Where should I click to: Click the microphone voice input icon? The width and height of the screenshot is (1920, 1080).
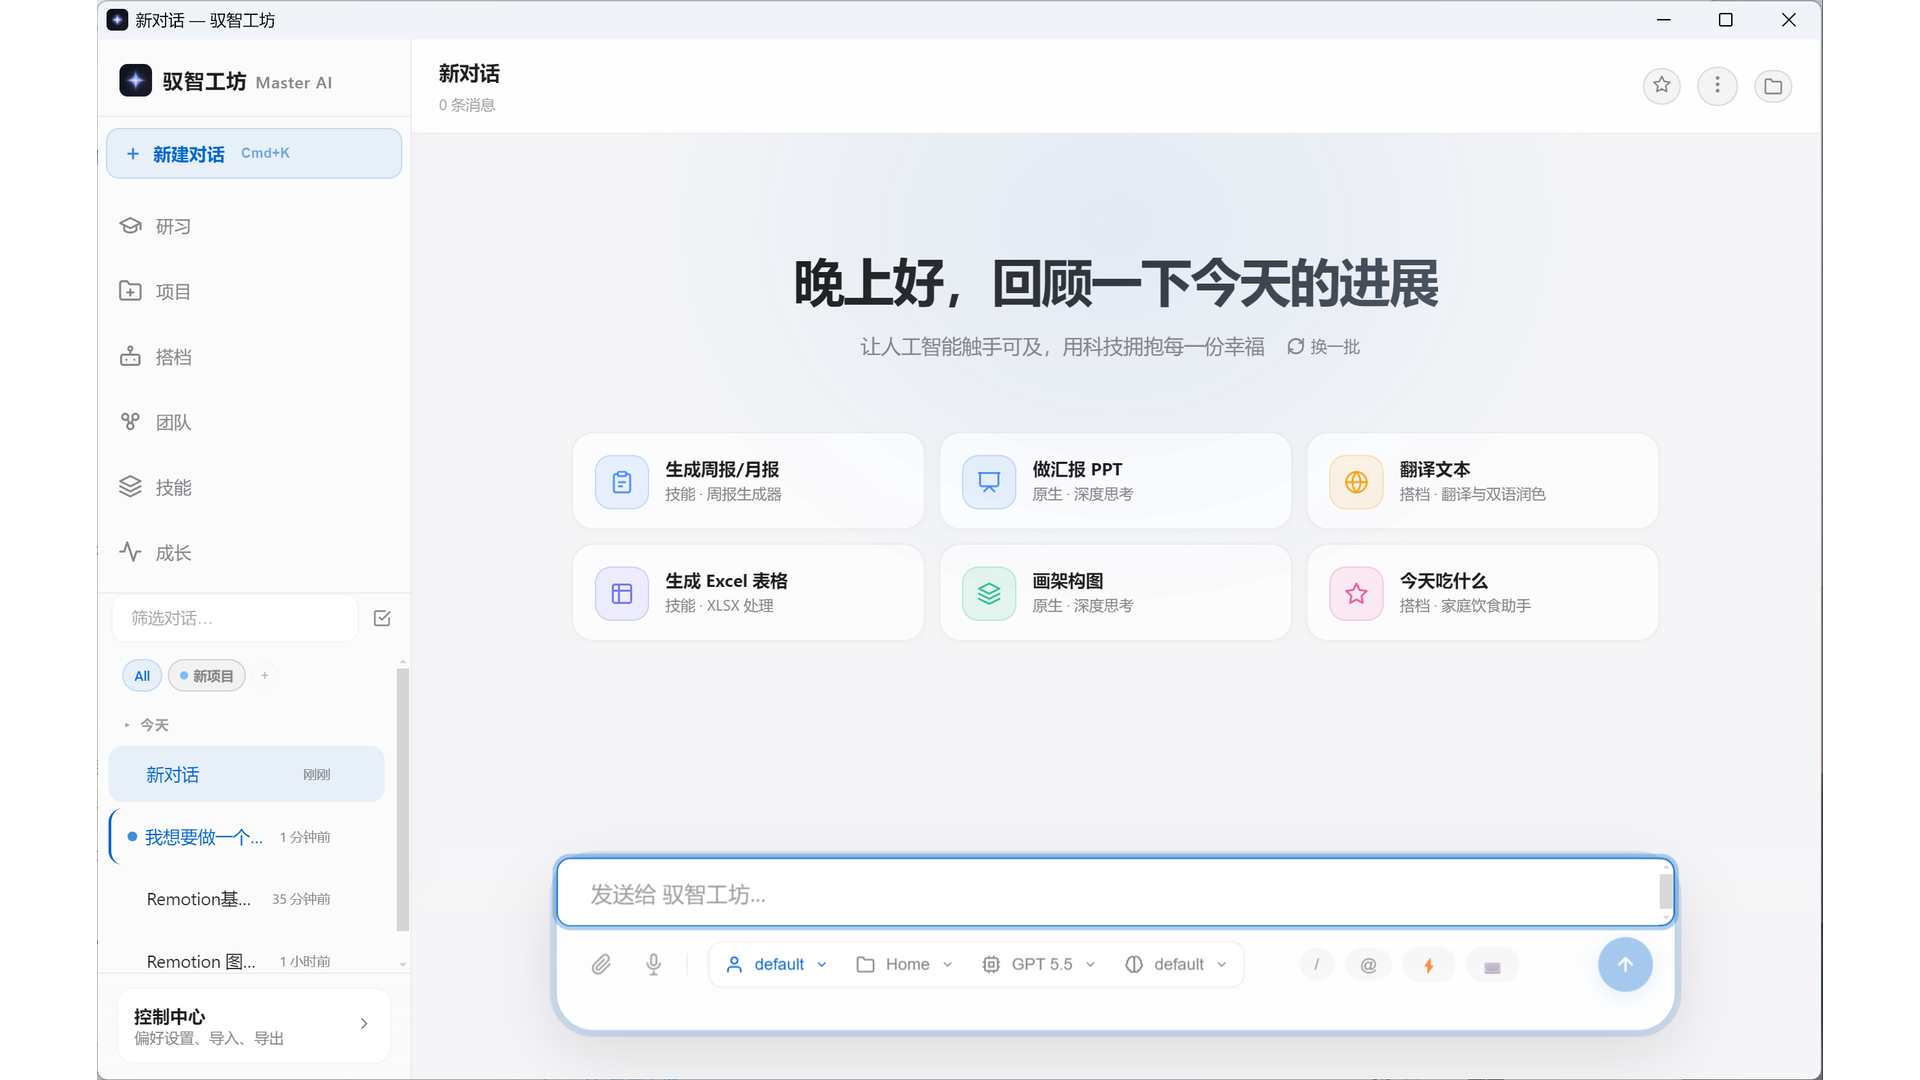(x=653, y=965)
